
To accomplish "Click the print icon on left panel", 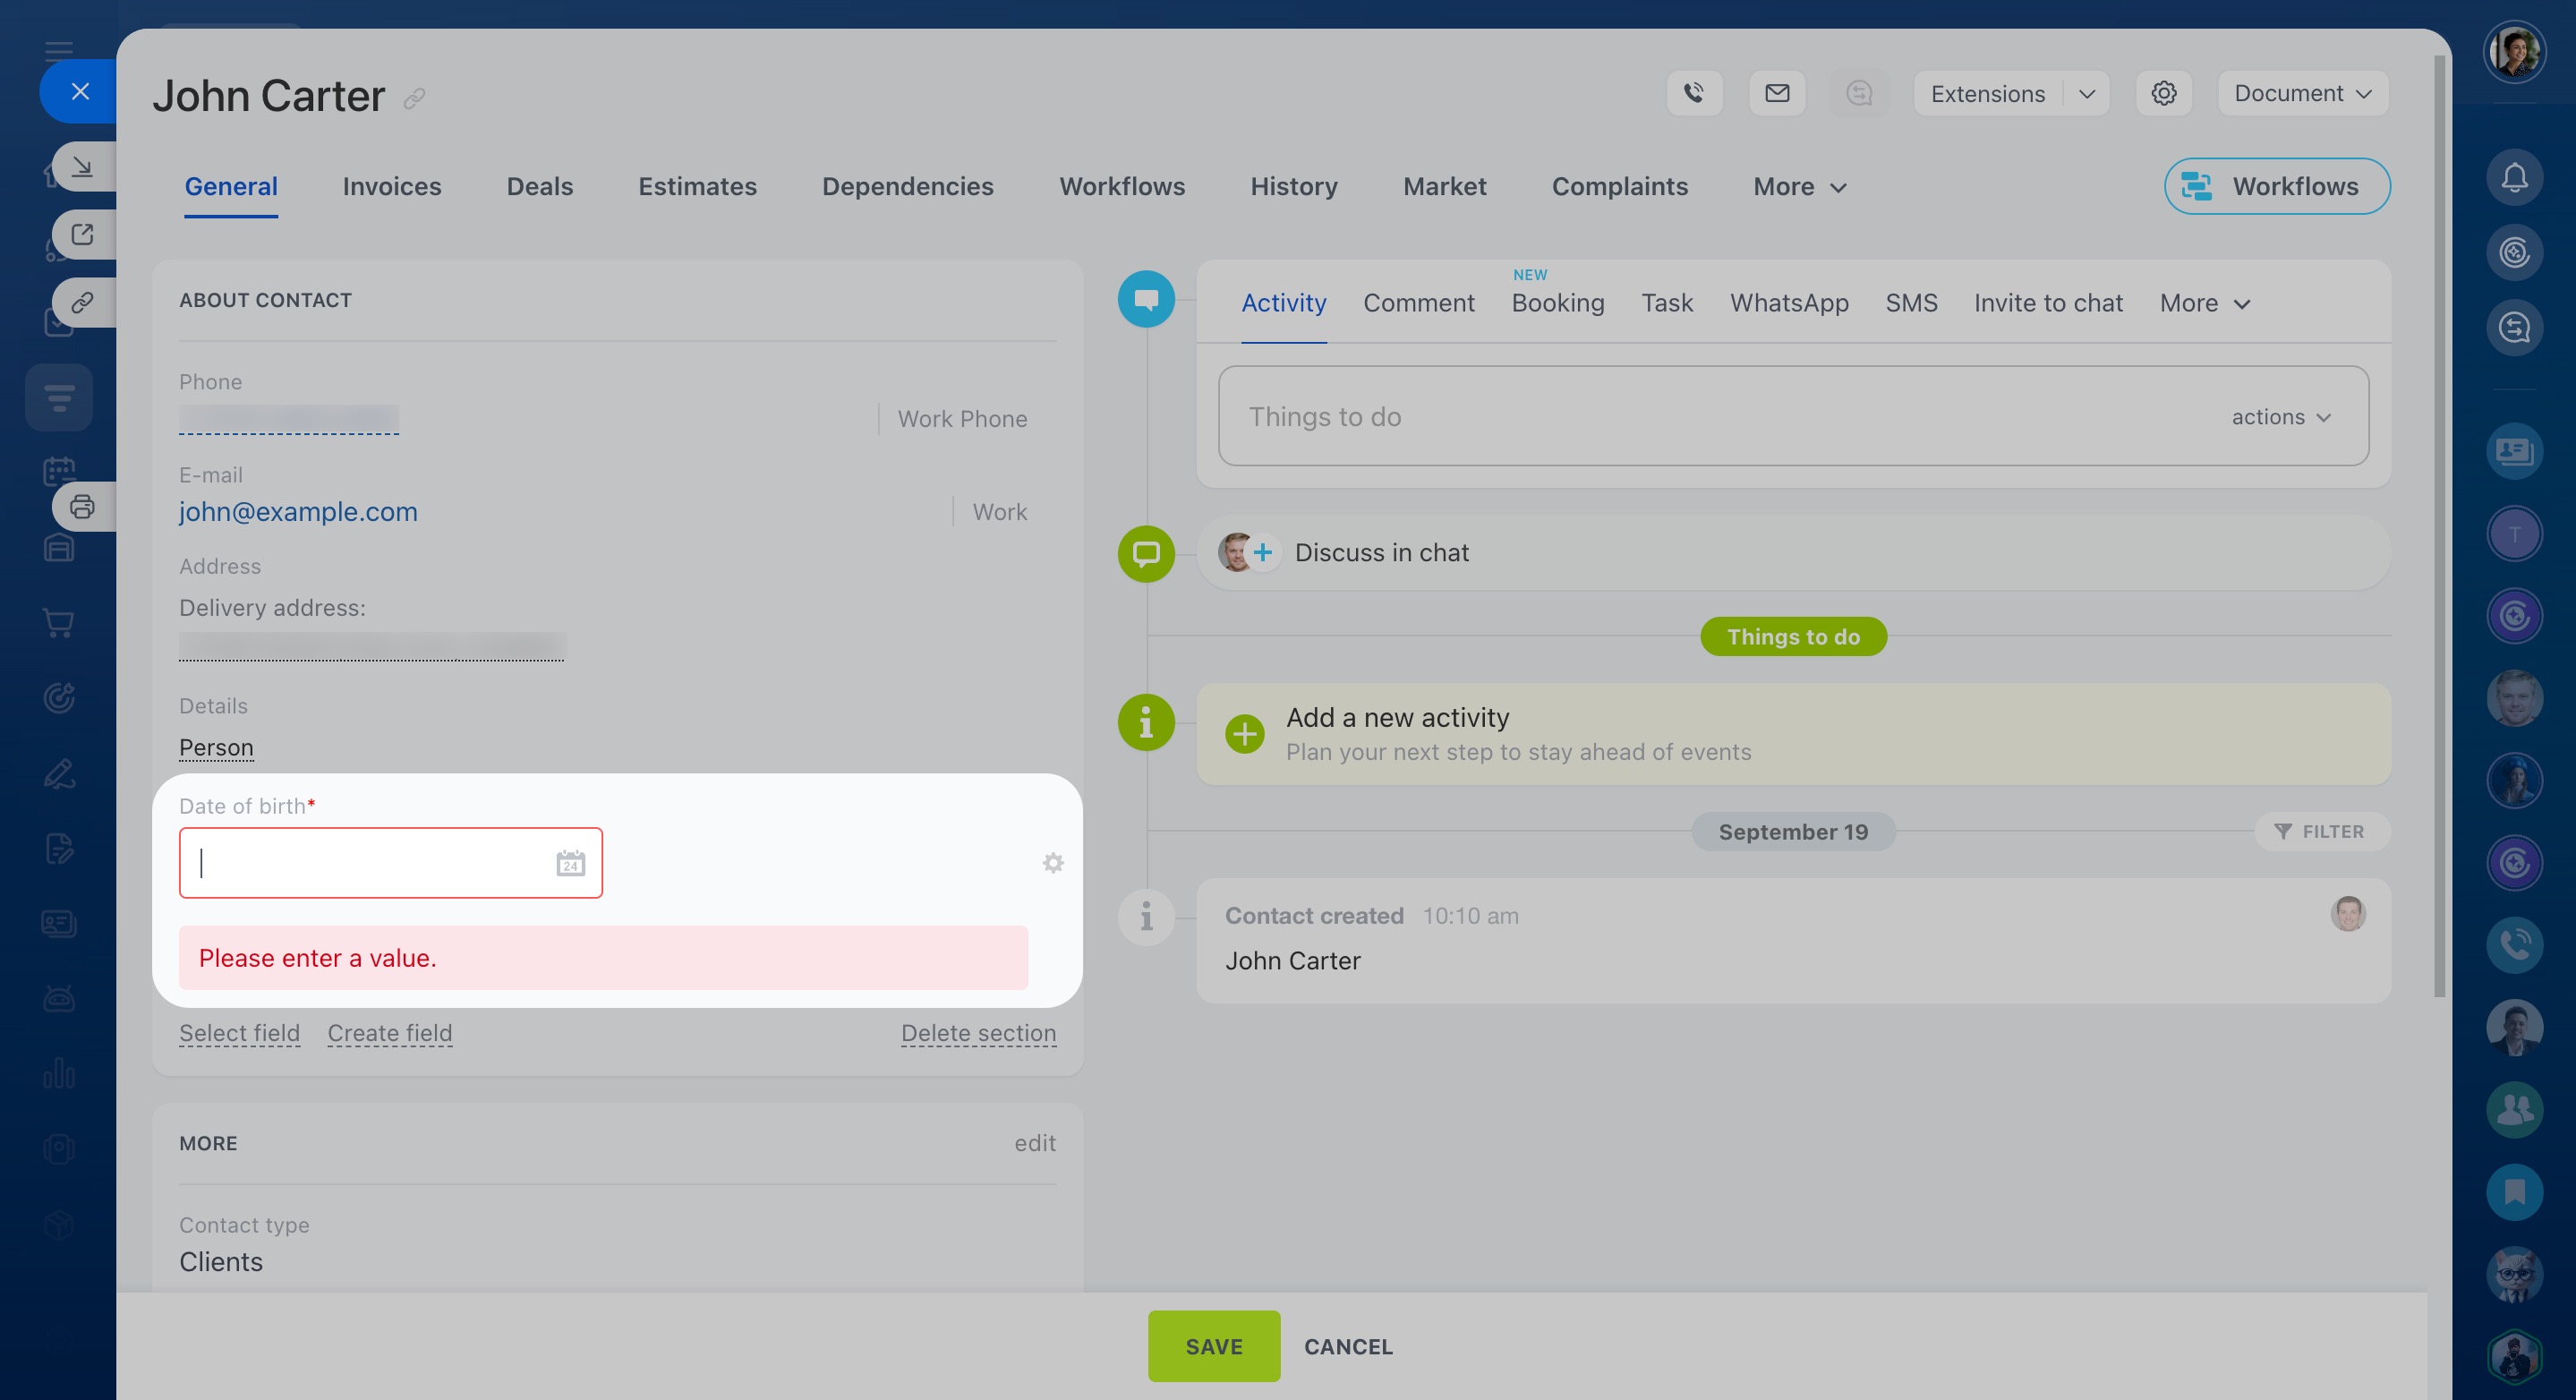I will [x=83, y=507].
